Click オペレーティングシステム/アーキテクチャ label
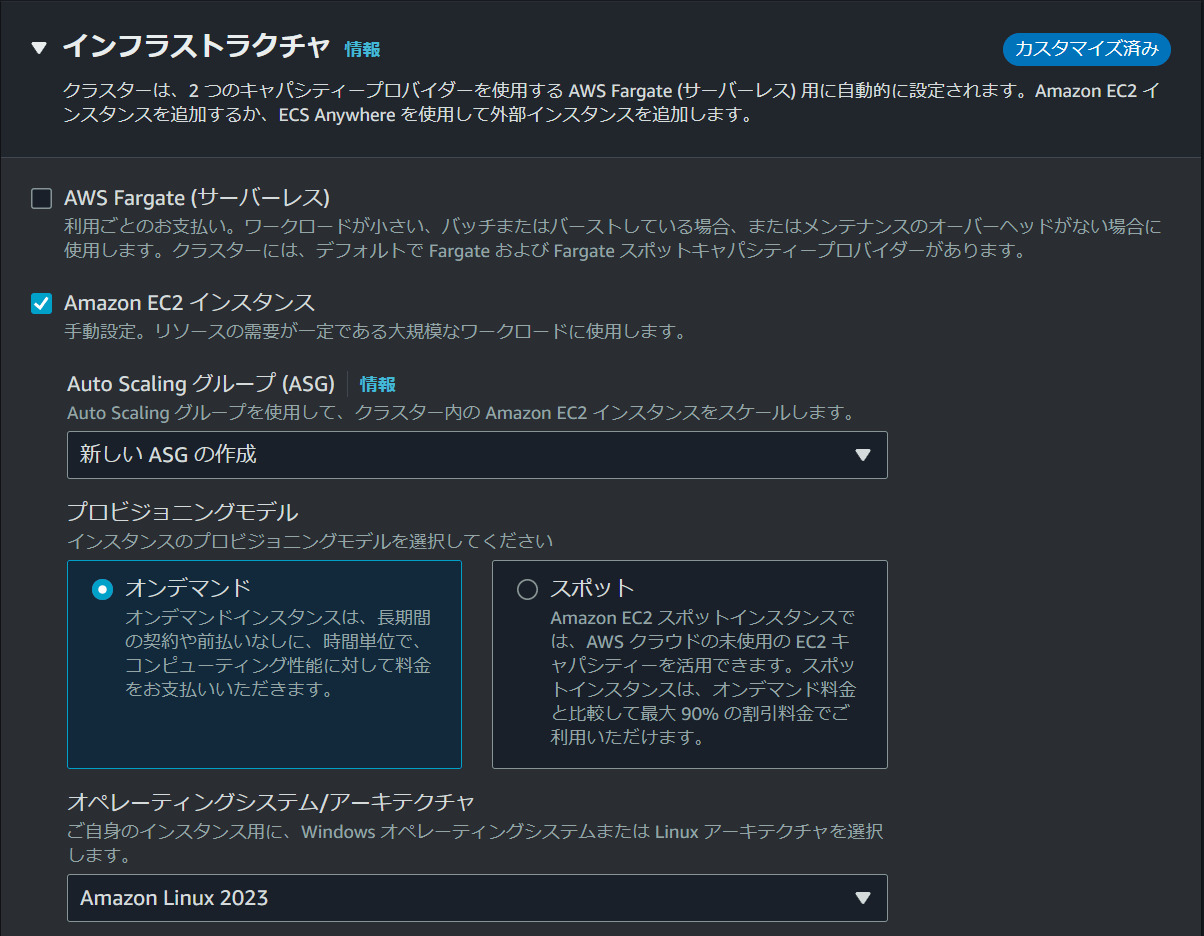 click(x=271, y=802)
